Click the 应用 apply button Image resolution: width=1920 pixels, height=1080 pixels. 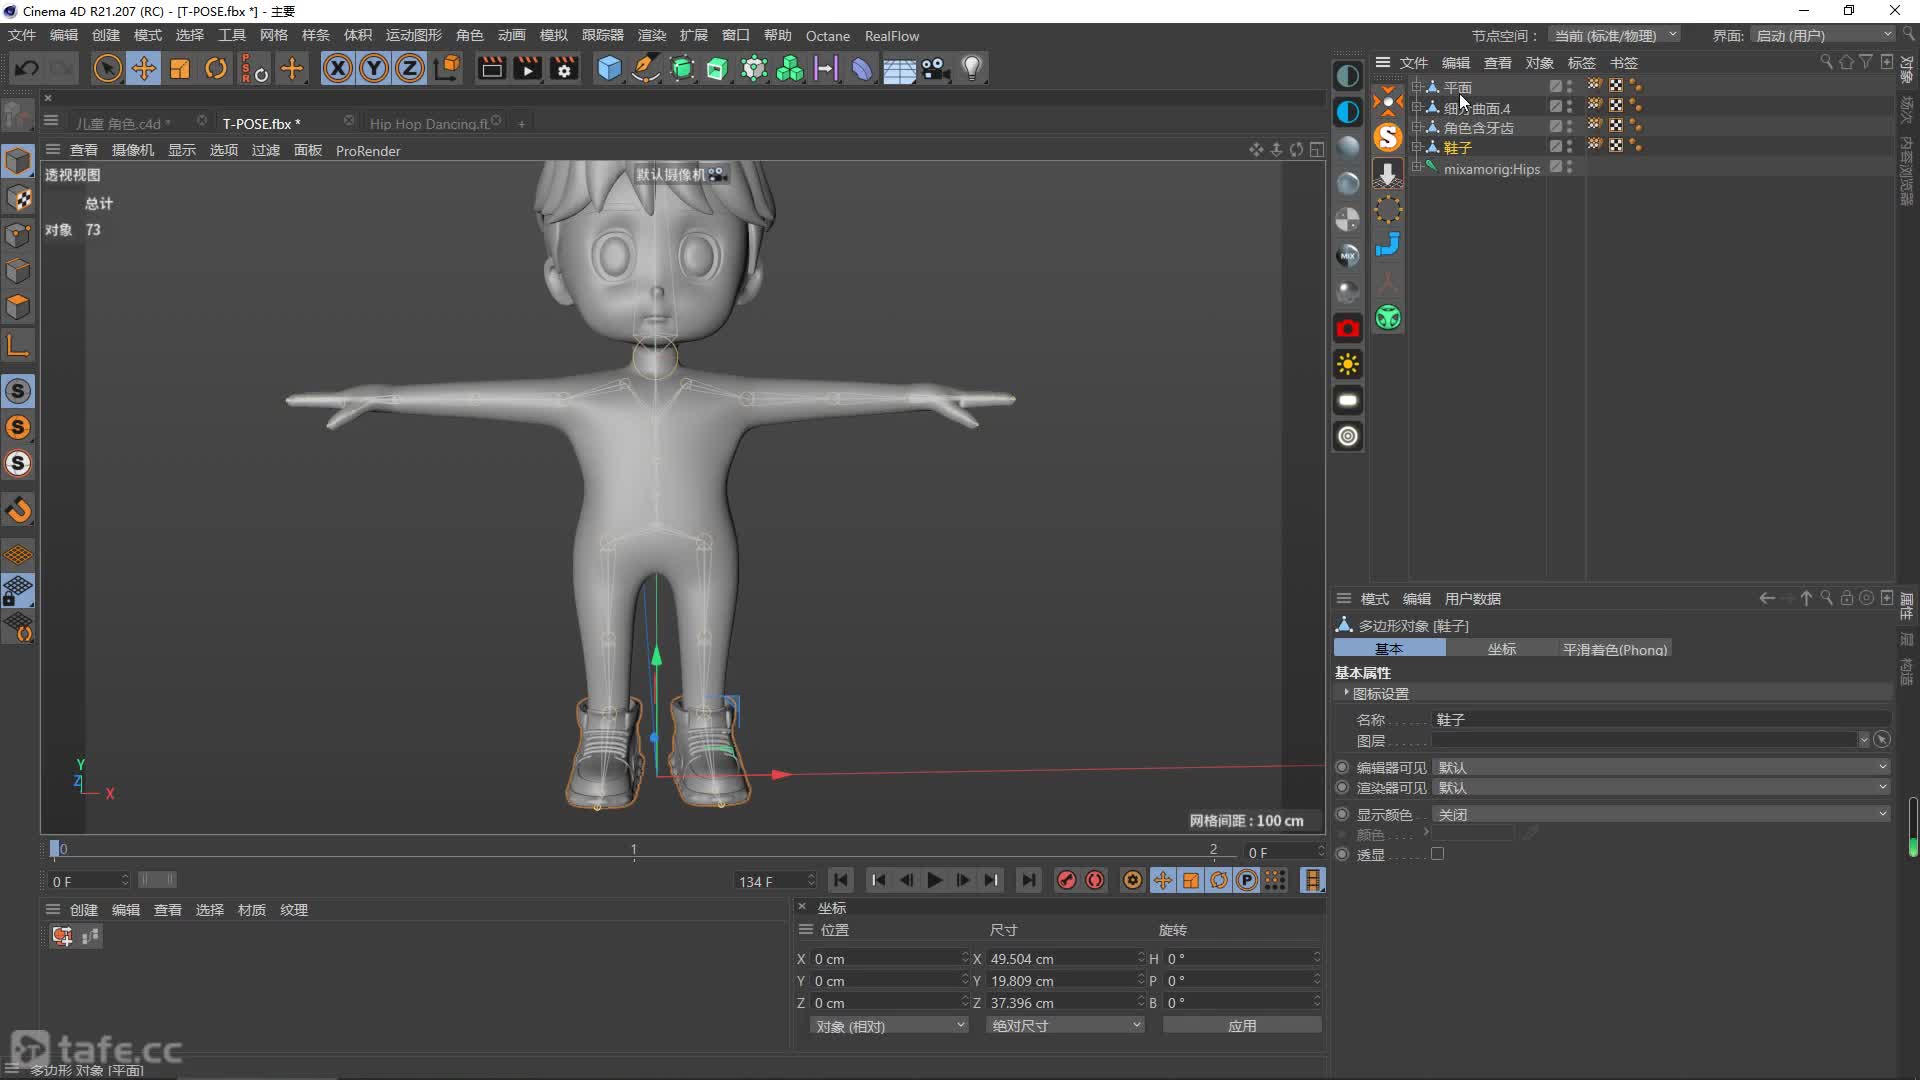(1242, 1026)
